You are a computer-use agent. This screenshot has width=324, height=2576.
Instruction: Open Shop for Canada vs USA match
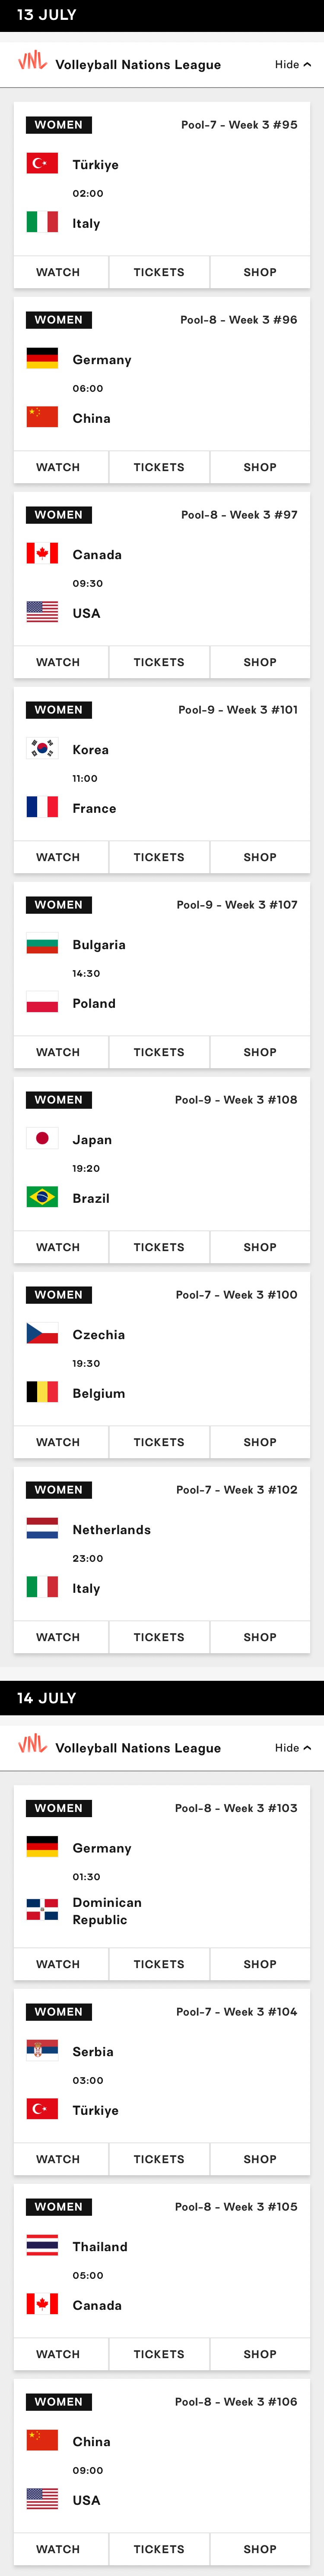[260, 662]
